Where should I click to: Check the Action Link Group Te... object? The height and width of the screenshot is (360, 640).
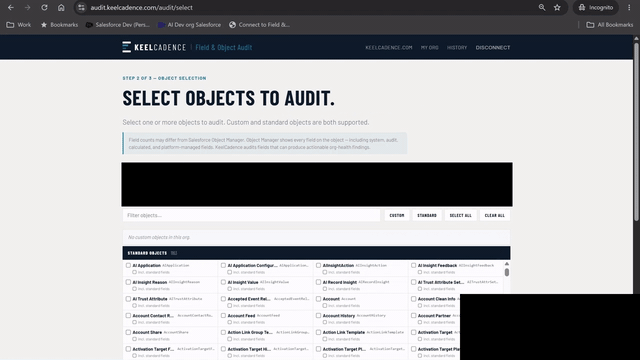tap(223, 332)
